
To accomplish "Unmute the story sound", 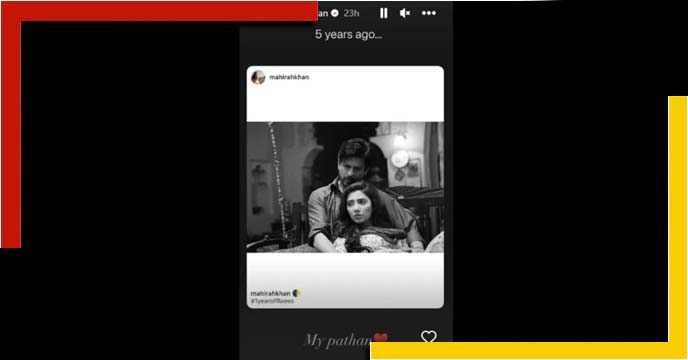I will tap(405, 13).
